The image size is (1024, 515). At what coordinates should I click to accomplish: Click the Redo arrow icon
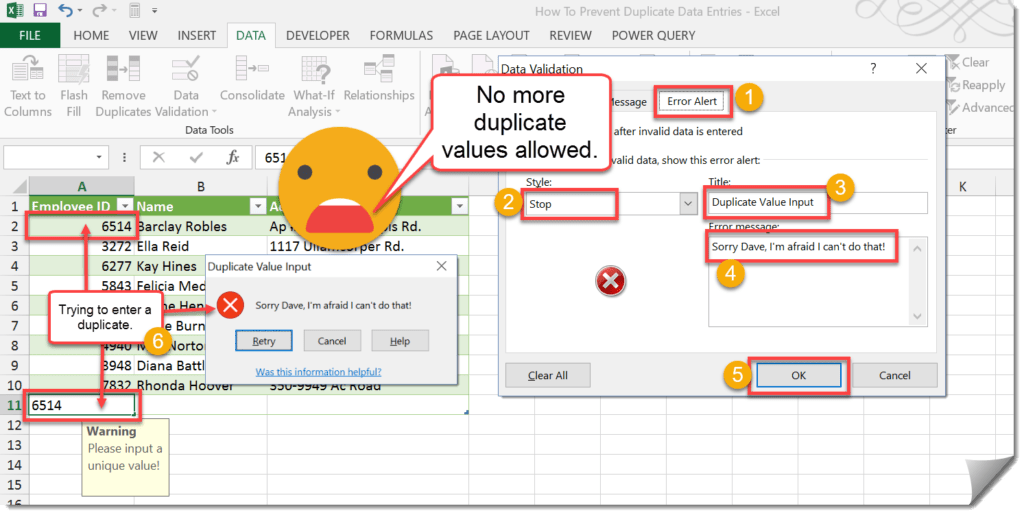tap(99, 10)
